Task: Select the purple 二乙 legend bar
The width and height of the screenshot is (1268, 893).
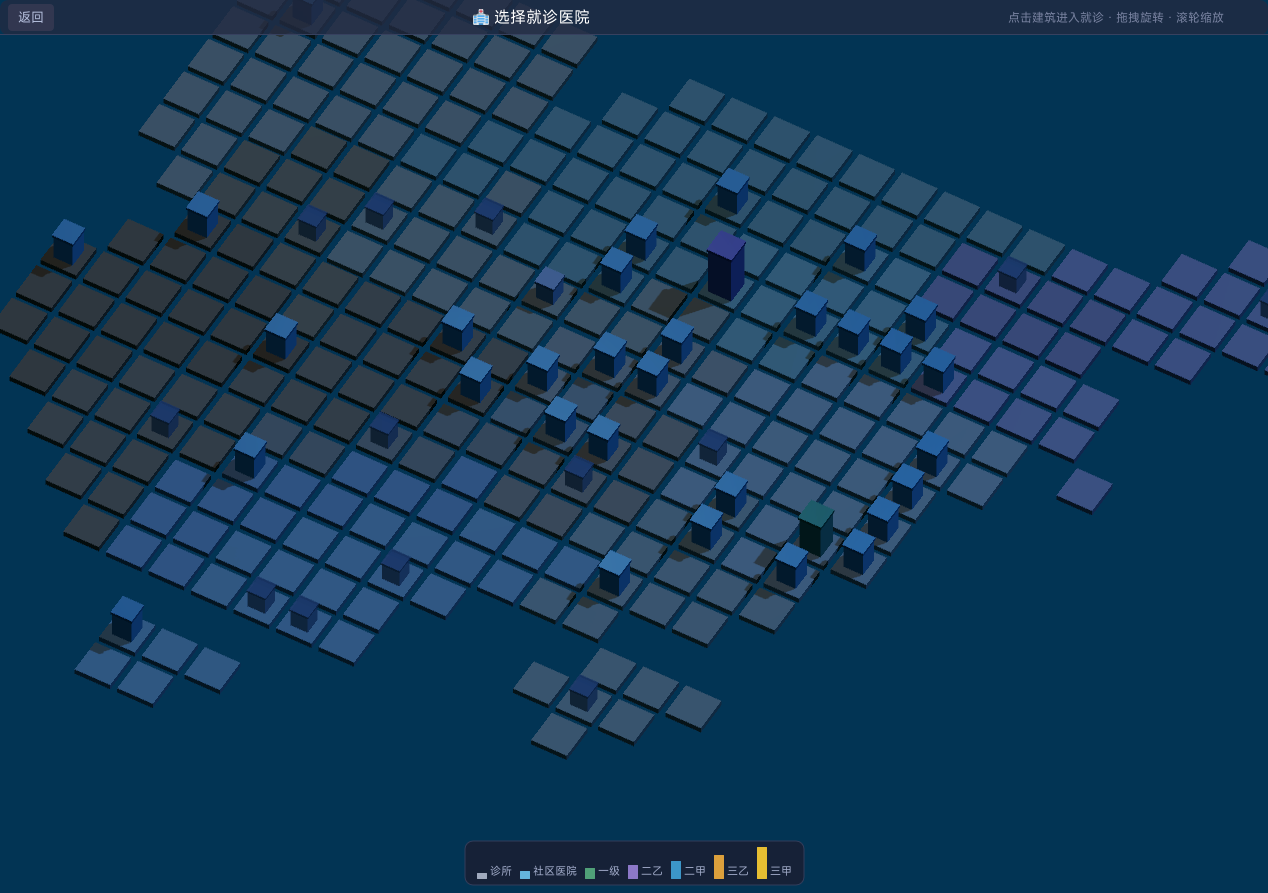Action: pyautogui.click(x=633, y=872)
